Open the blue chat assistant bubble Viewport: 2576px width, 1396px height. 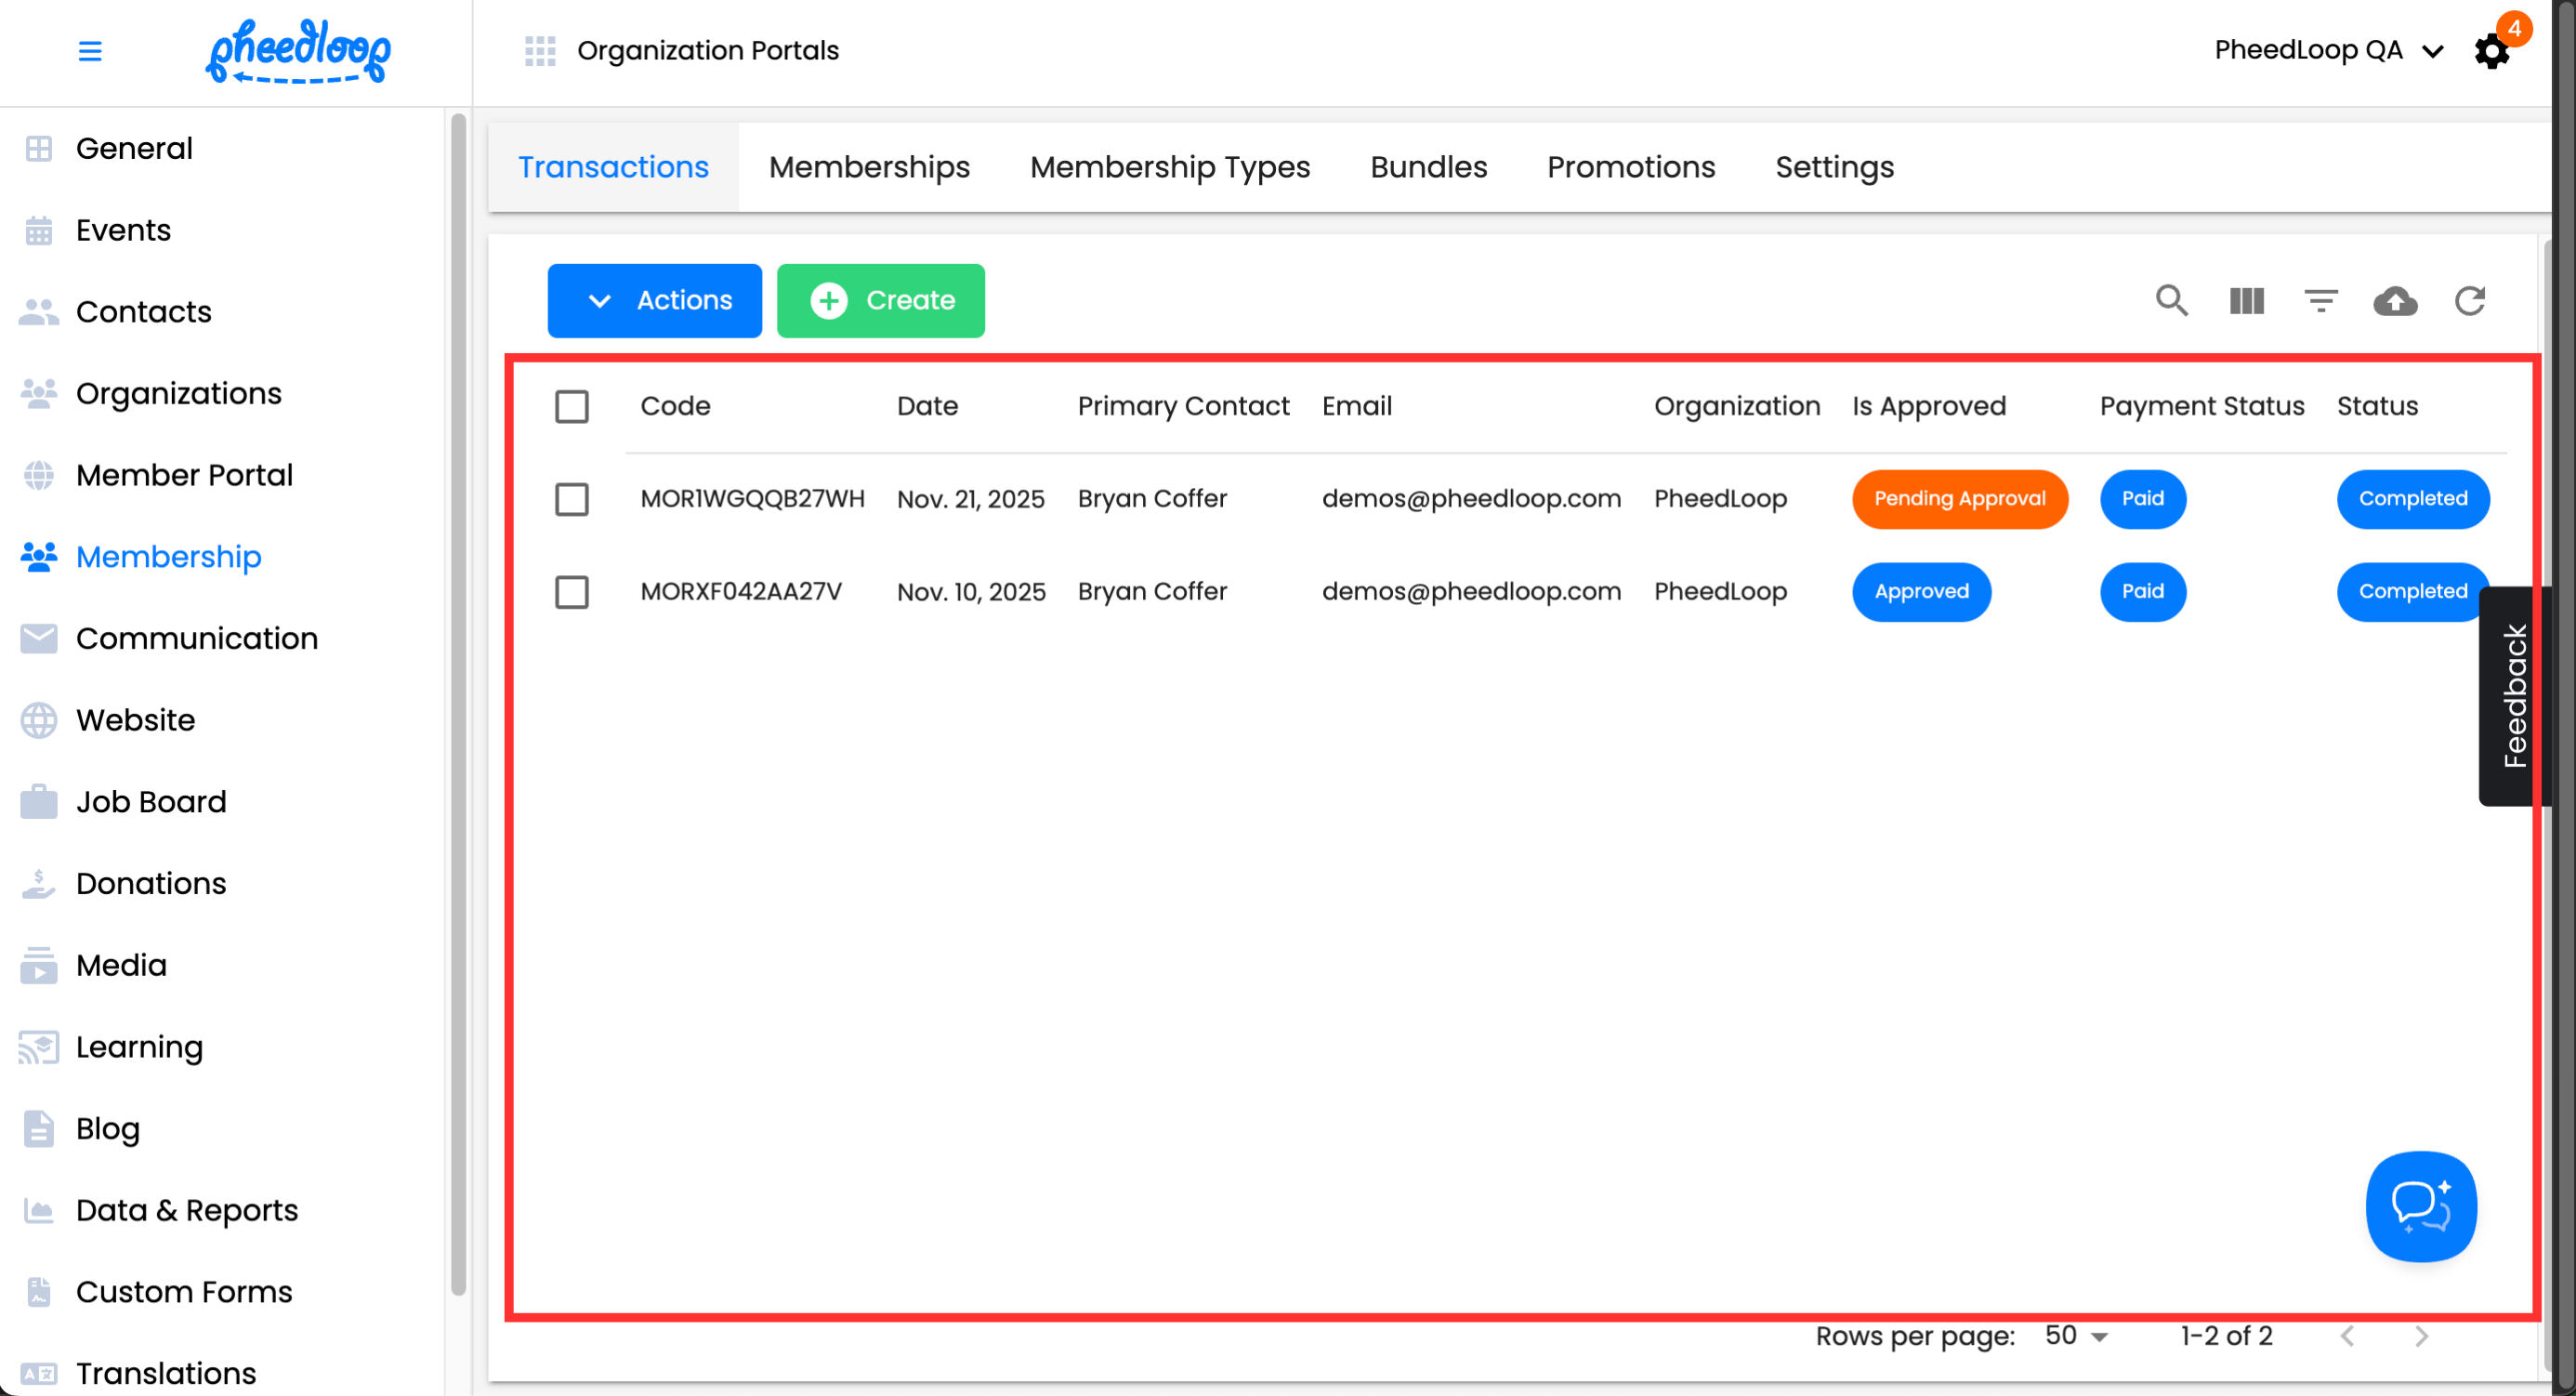(2420, 1206)
